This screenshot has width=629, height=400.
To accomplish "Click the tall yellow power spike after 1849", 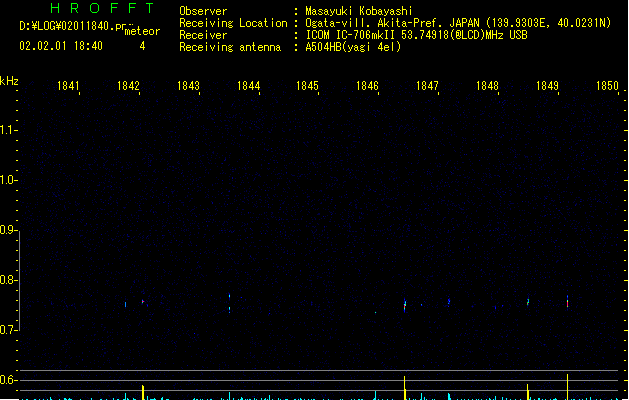I will 567,387.
